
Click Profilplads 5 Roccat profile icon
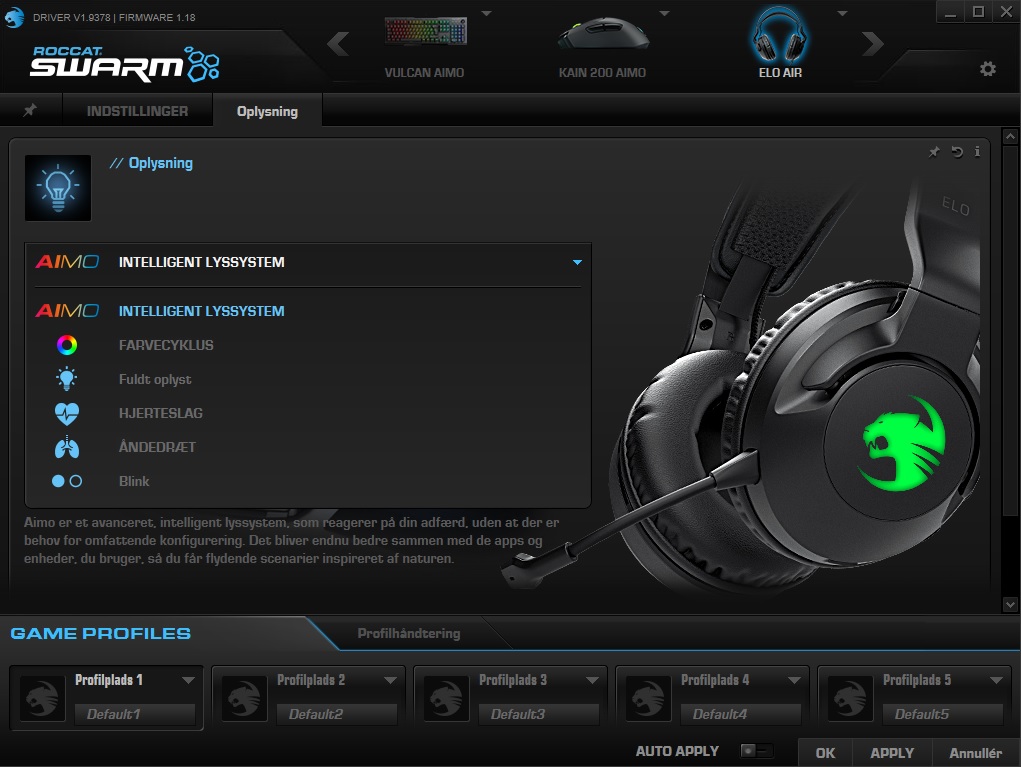pyautogui.click(x=850, y=698)
